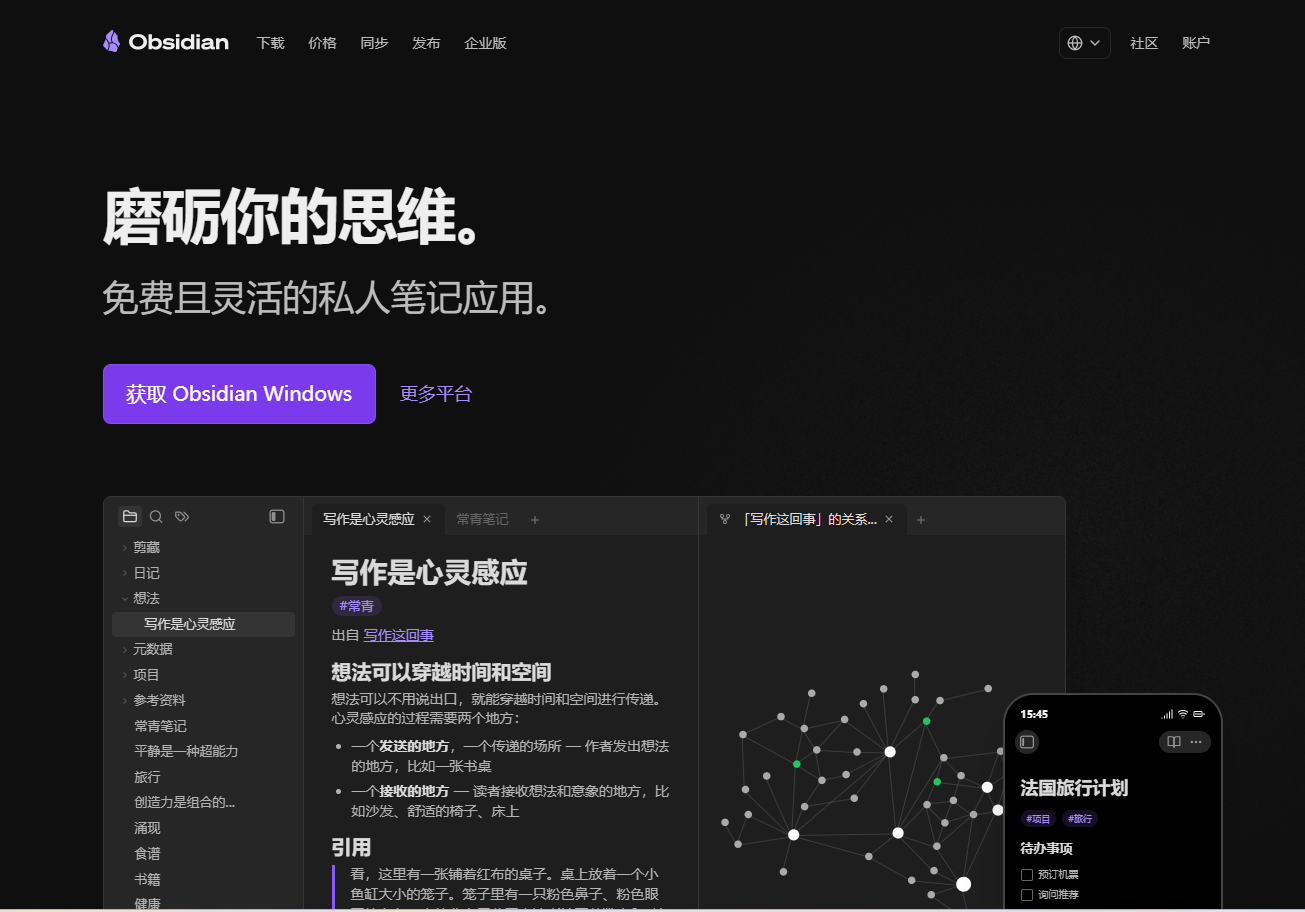Open the 社区 link
The width and height of the screenshot is (1305, 912).
1144,43
